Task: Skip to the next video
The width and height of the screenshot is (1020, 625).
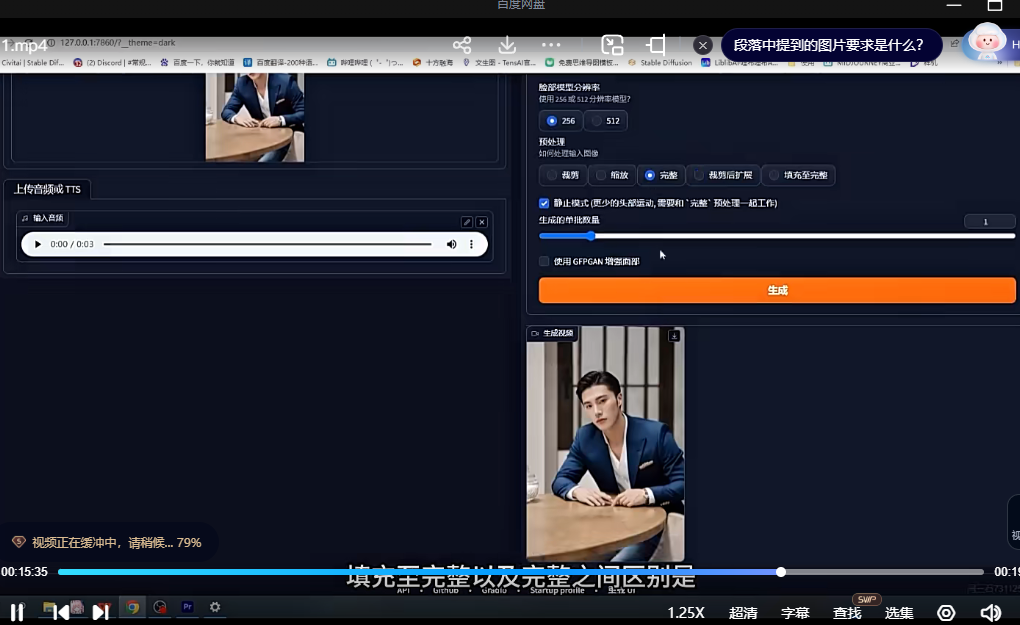Action: [x=100, y=613]
